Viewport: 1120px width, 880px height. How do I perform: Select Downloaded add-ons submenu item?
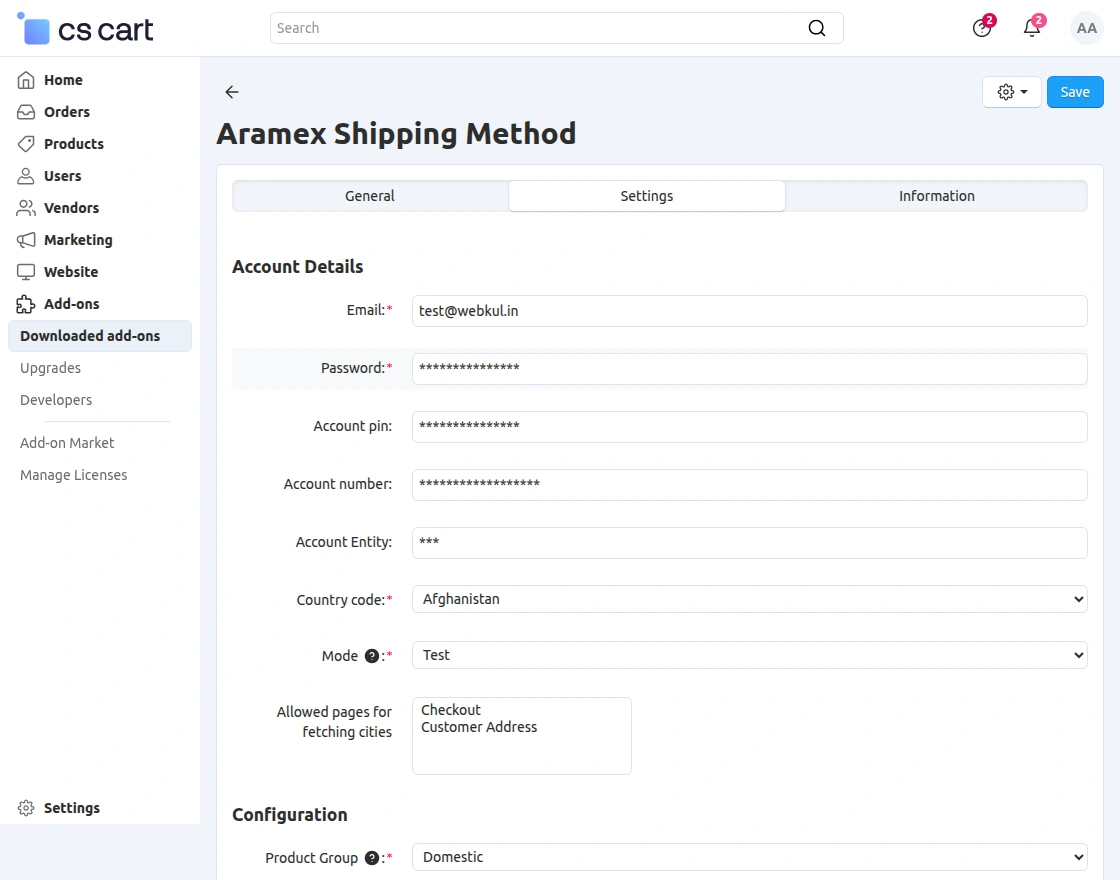coord(100,336)
